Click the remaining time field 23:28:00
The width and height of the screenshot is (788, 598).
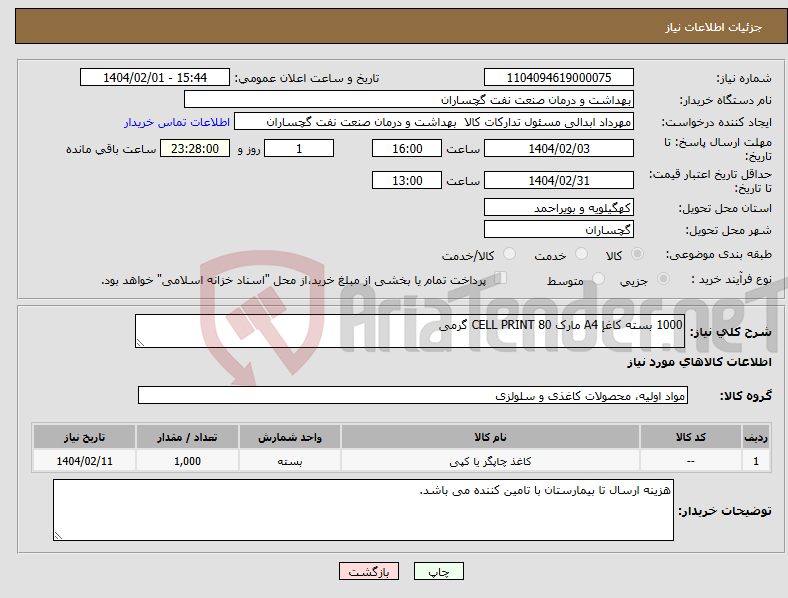point(195,148)
